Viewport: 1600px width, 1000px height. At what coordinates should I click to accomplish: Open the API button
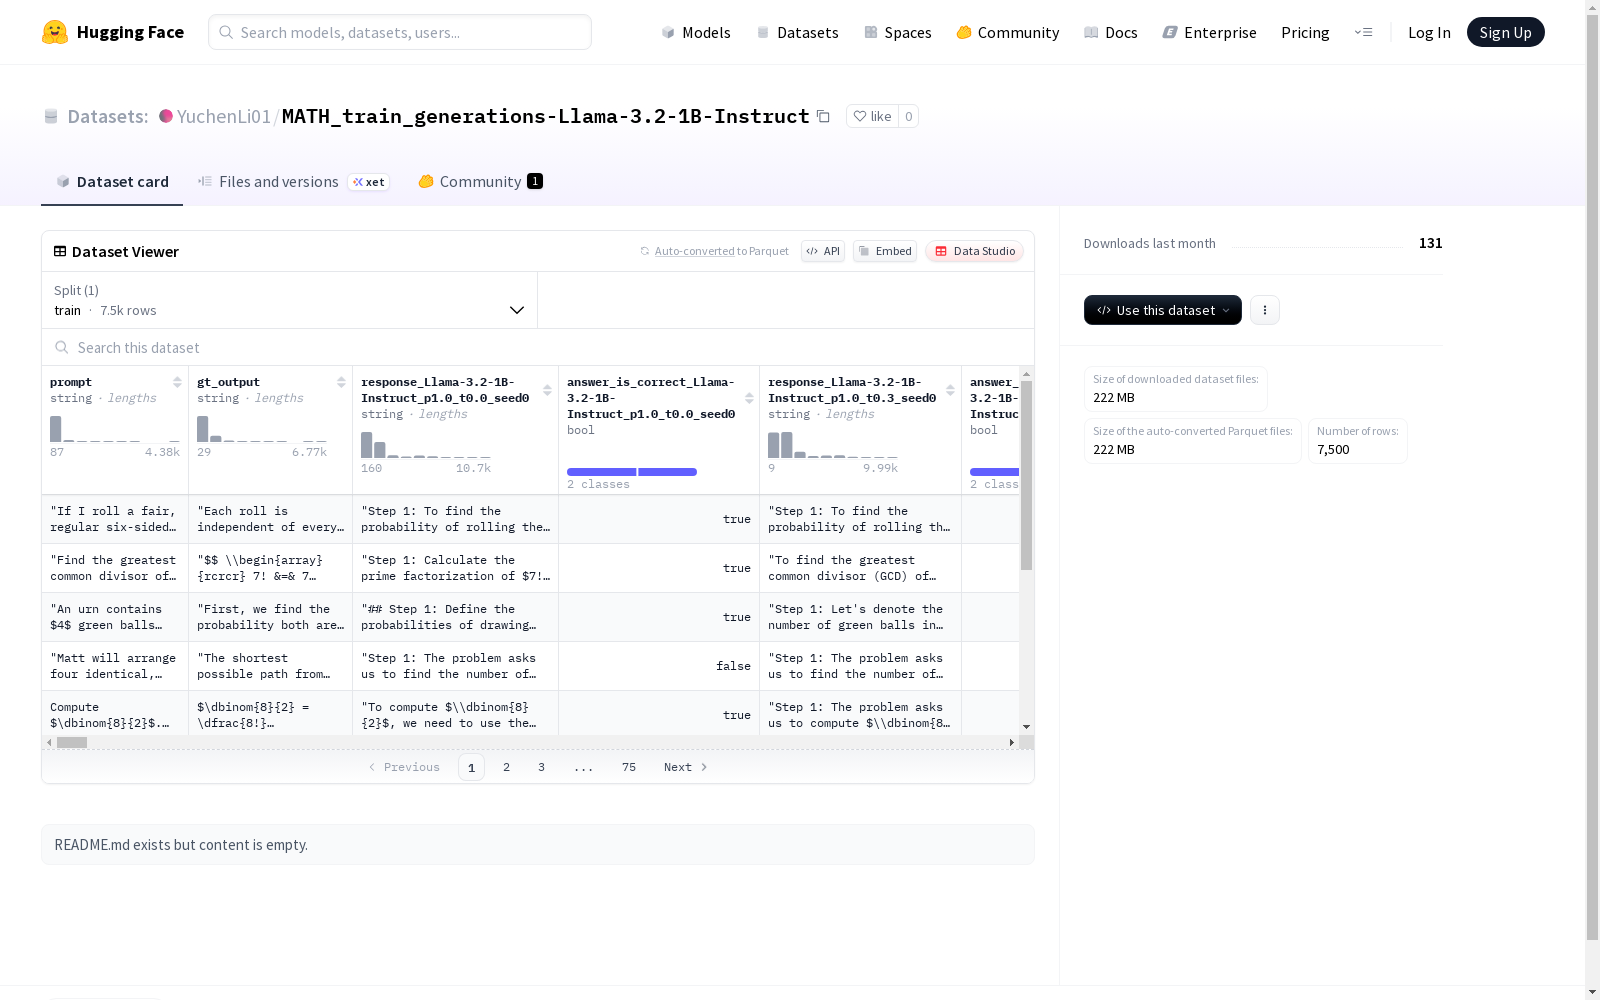pos(823,251)
